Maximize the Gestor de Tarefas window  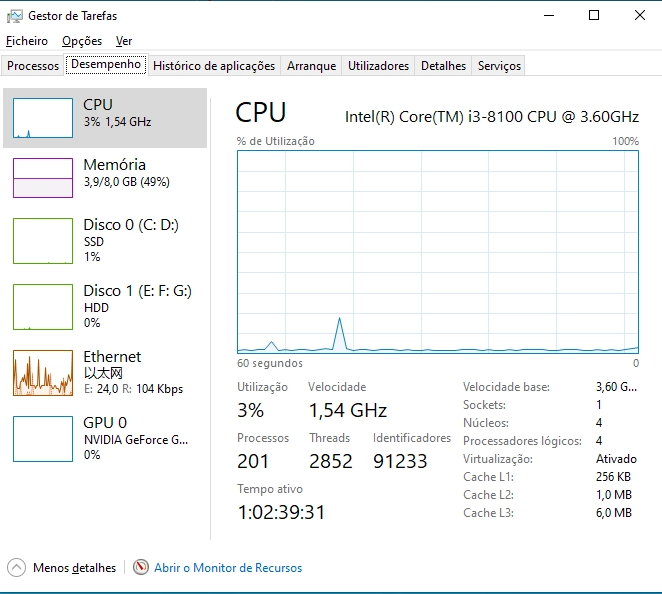(594, 16)
